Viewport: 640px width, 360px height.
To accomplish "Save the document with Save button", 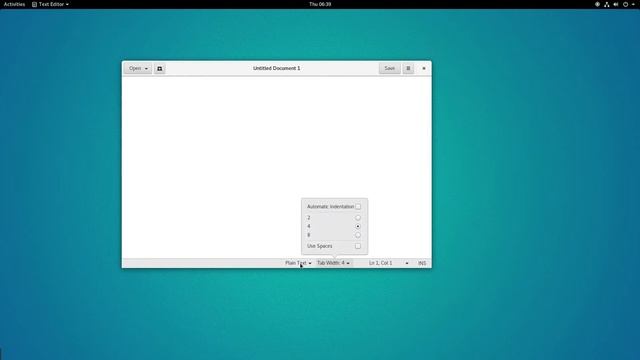I will tap(389, 69).
